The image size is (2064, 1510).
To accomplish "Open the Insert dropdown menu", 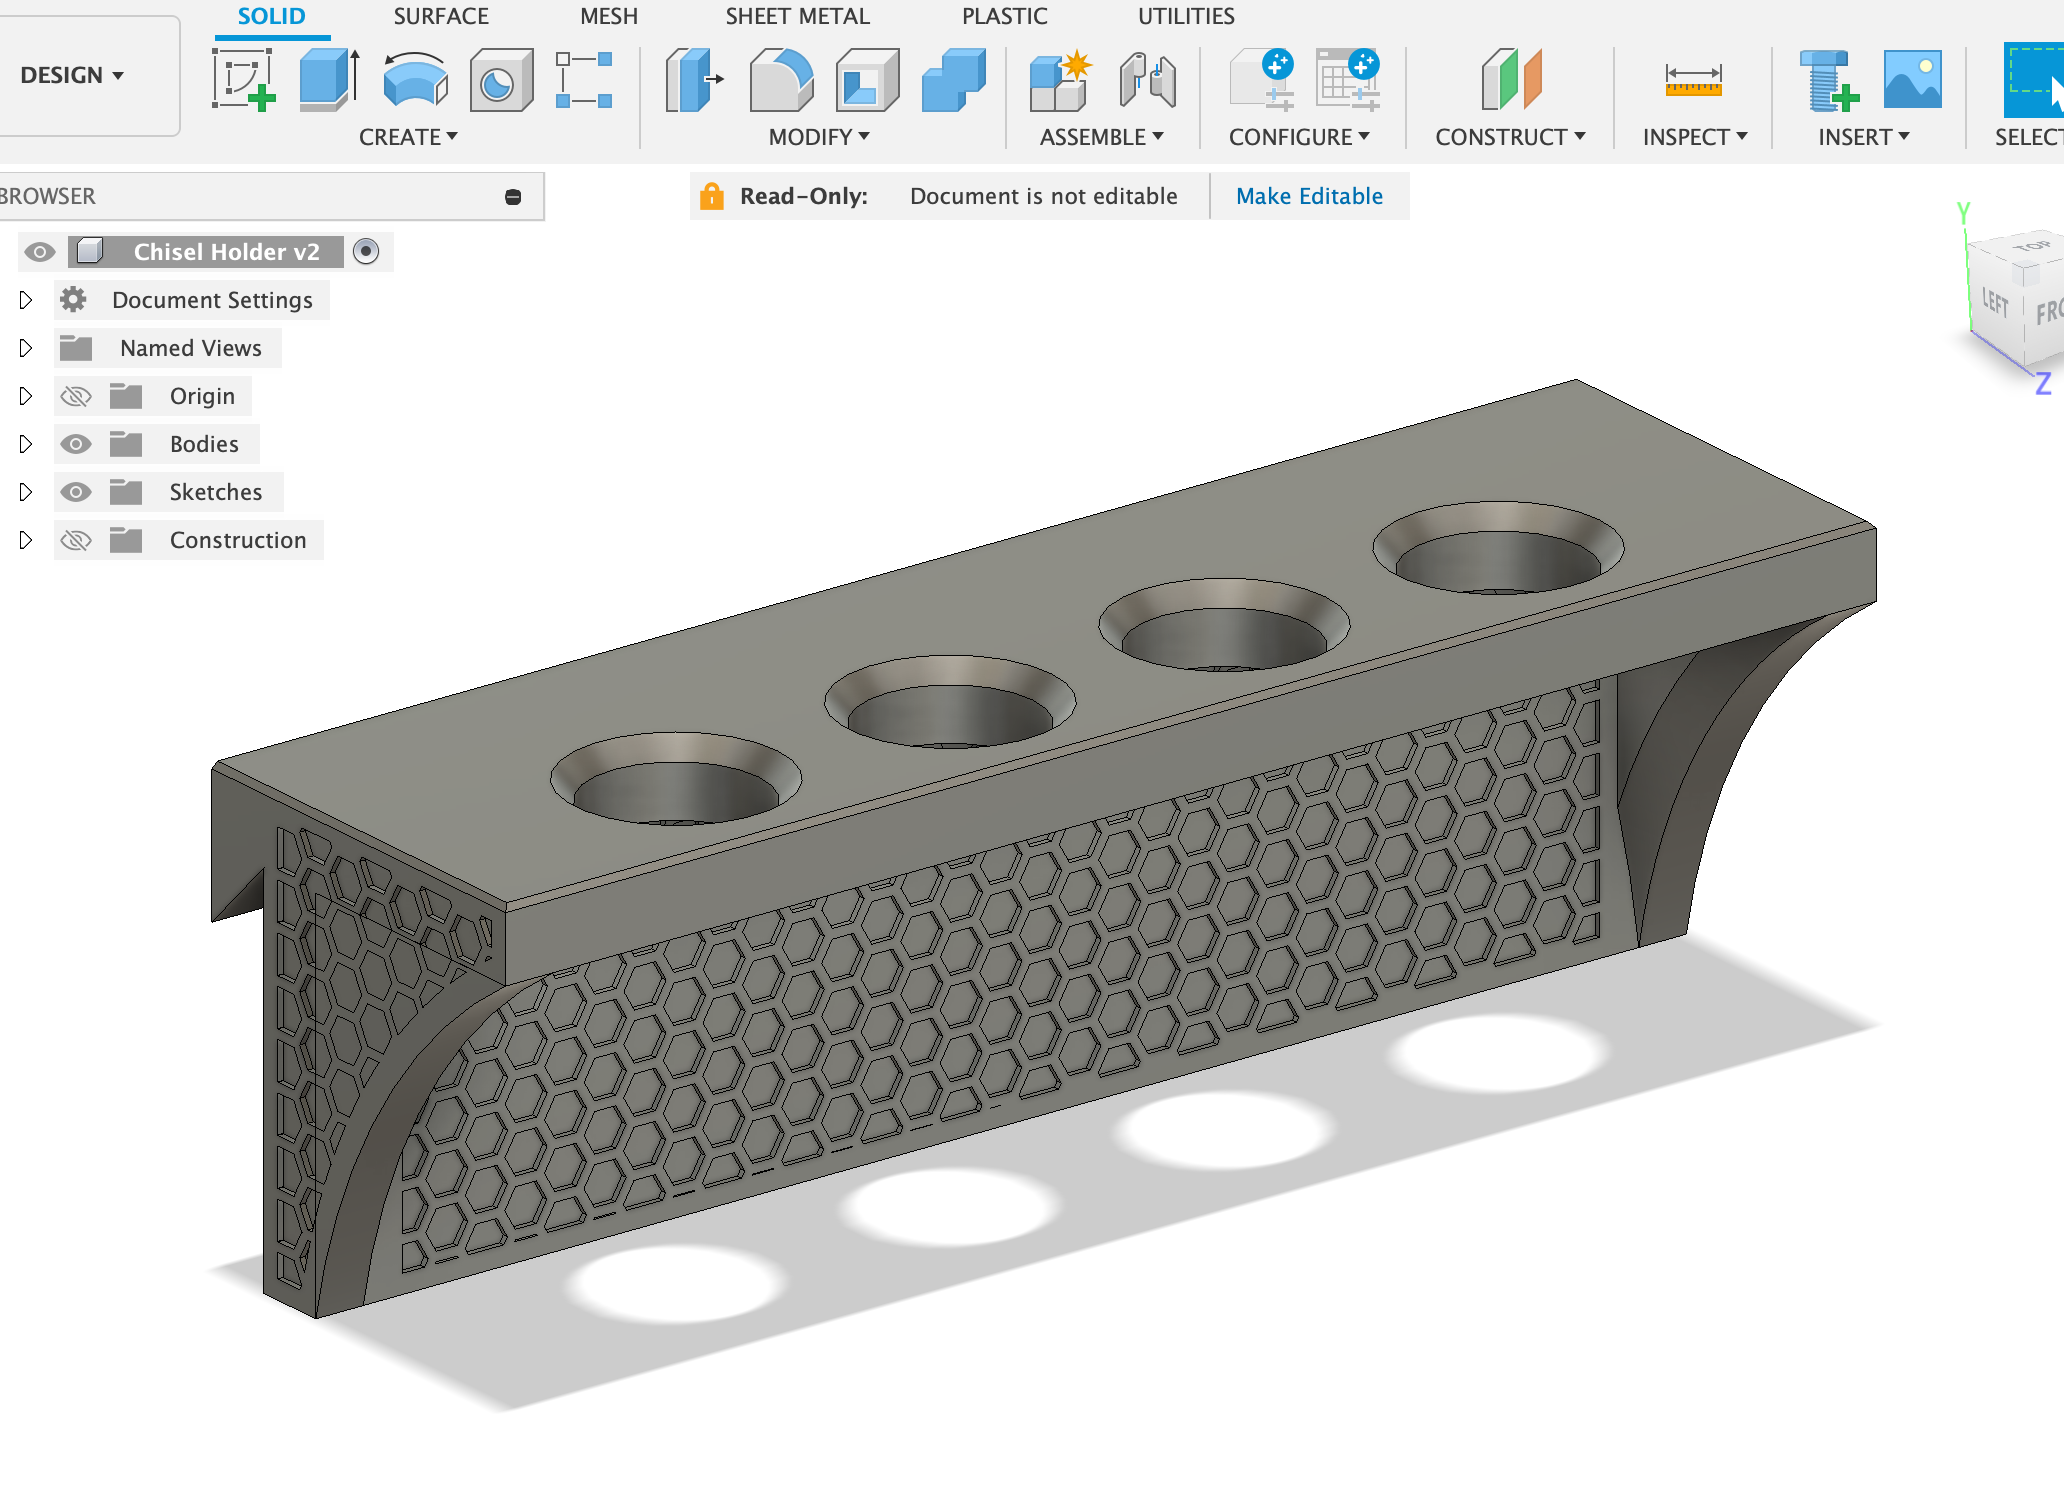I will (1864, 137).
